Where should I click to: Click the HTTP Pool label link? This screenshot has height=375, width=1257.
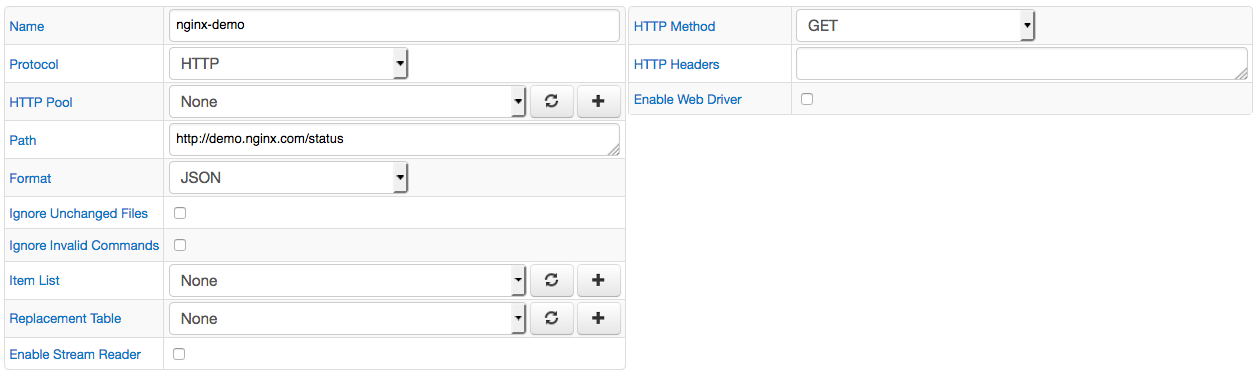(41, 102)
